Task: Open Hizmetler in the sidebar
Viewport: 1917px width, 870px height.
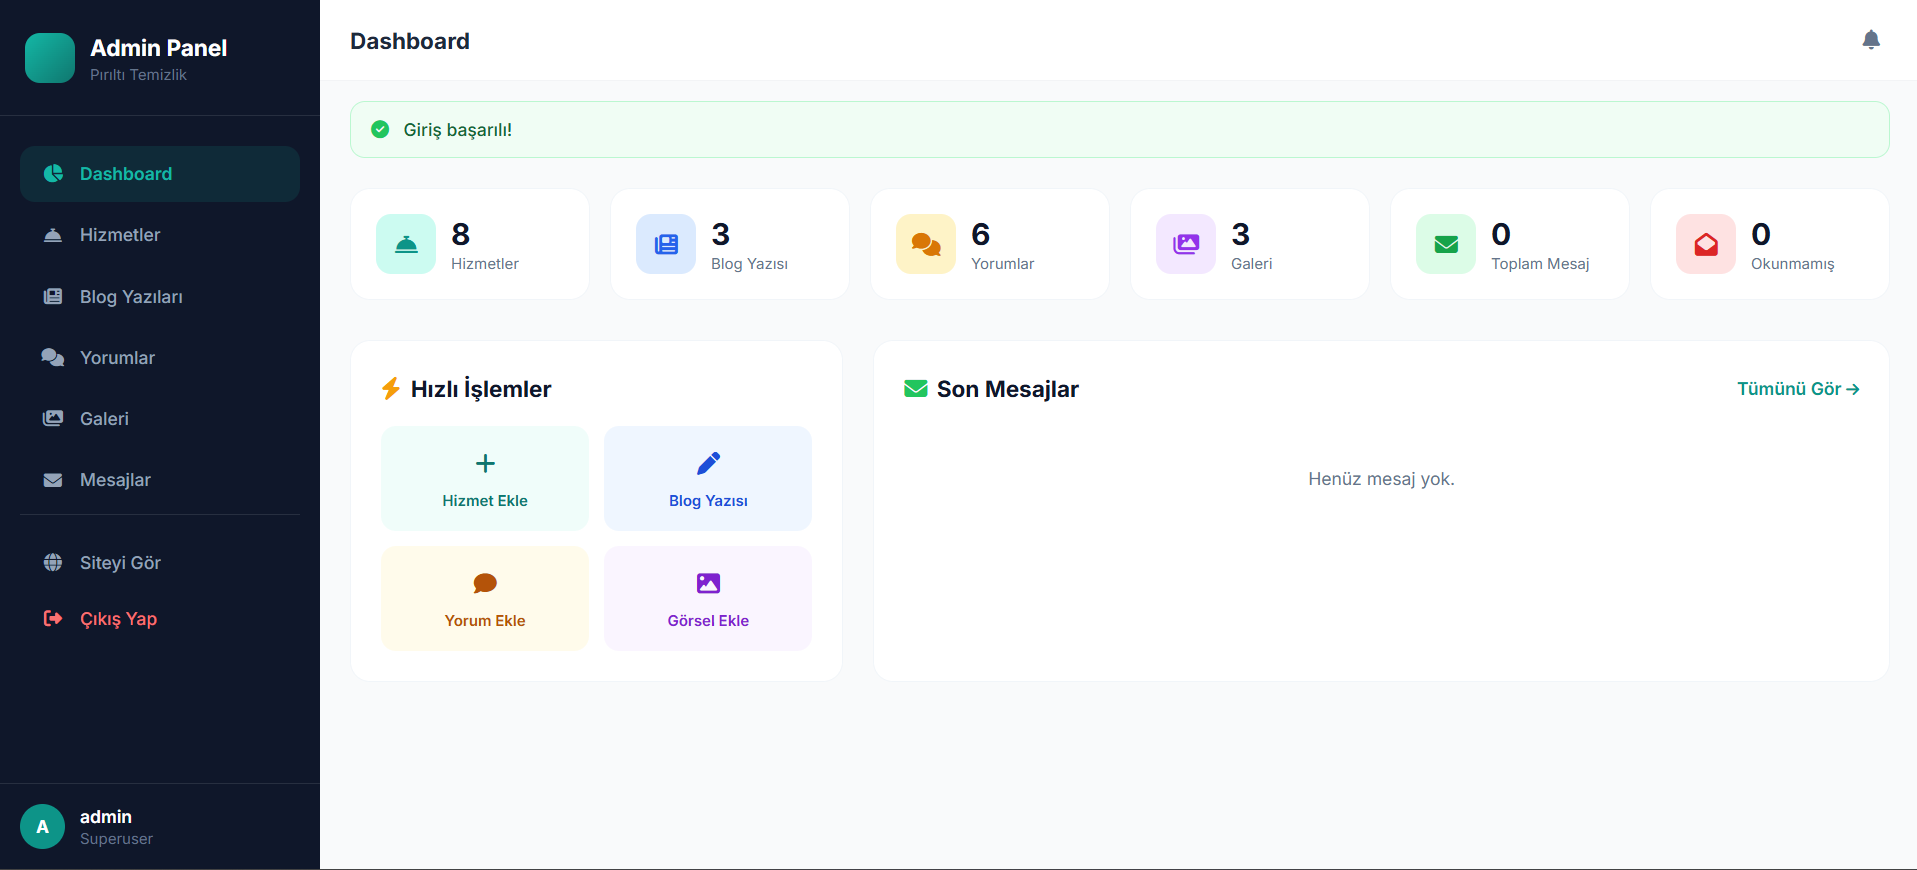Action: pos(160,235)
